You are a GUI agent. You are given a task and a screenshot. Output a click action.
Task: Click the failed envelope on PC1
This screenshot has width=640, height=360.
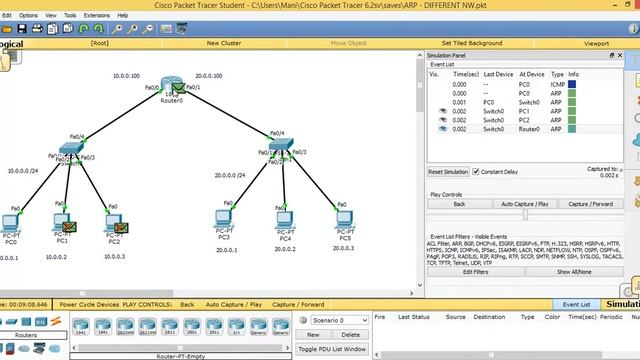pyautogui.click(x=69, y=227)
